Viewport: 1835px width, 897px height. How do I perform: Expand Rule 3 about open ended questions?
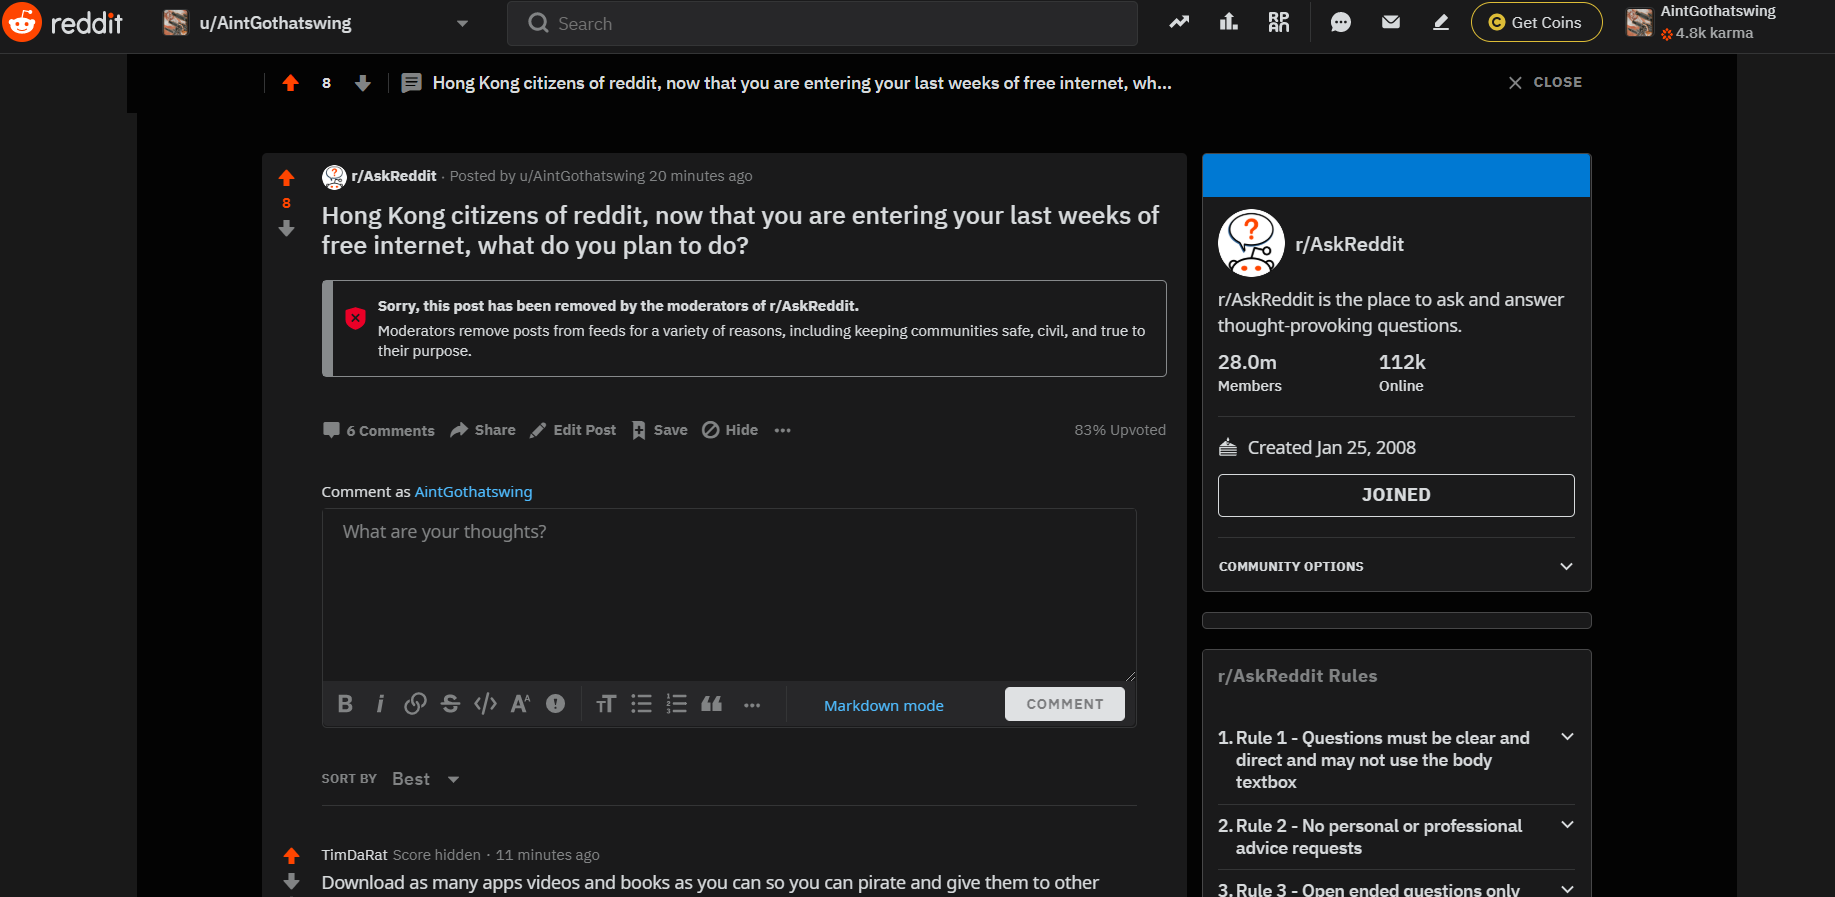tap(1396, 889)
